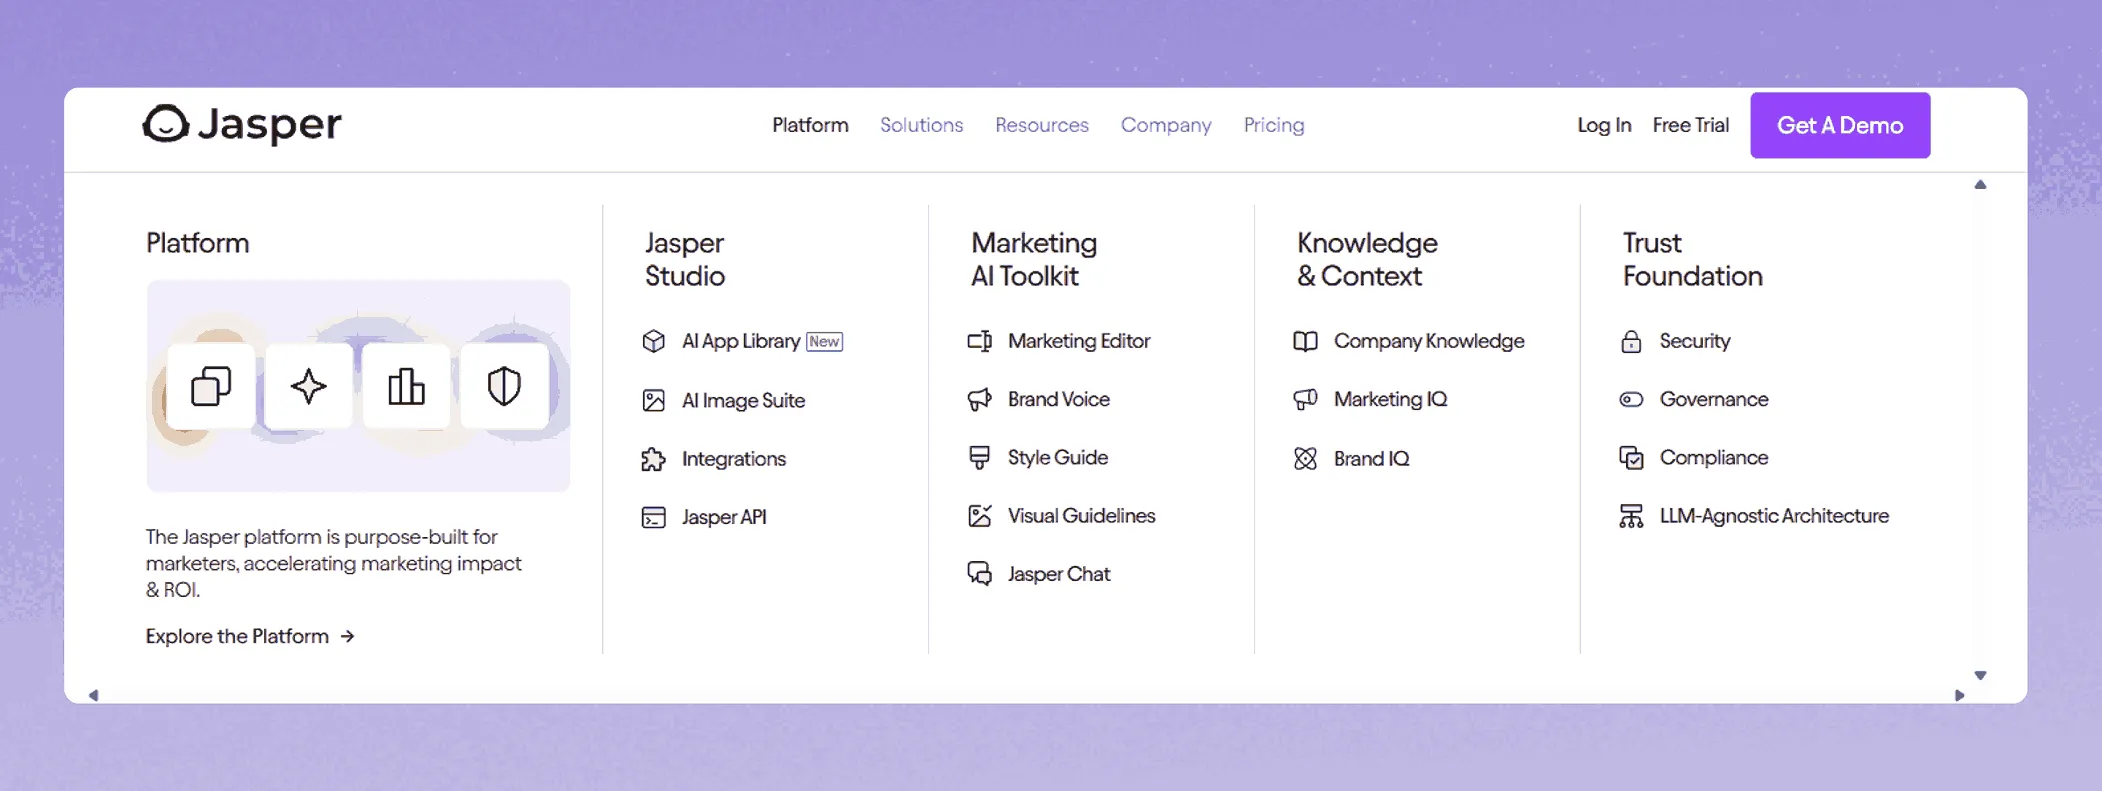This screenshot has height=791, width=2102.
Task: Click the arrow after Explore the Platform
Action: coord(347,636)
